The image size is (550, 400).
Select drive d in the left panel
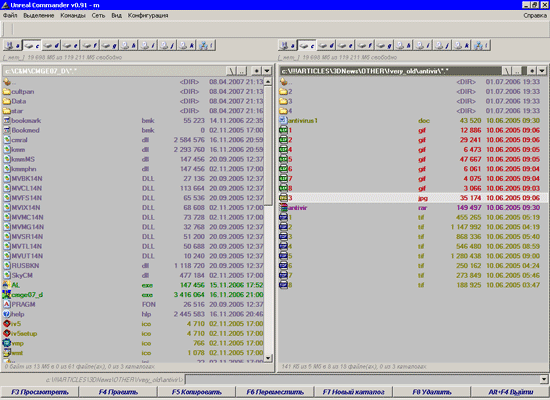(x=51, y=45)
